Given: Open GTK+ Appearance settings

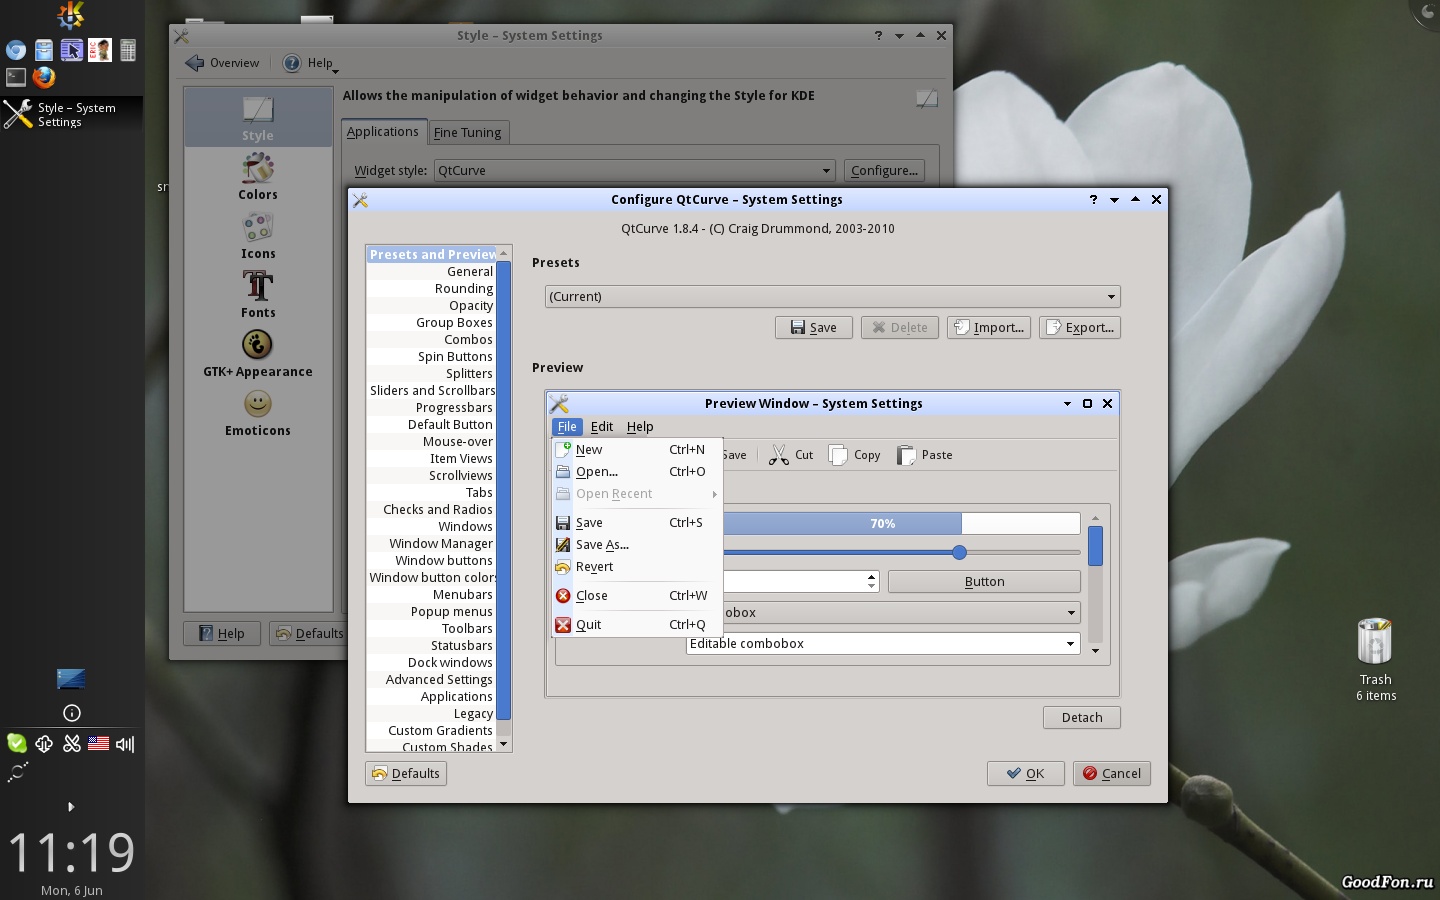Looking at the screenshot, I should coord(258,353).
